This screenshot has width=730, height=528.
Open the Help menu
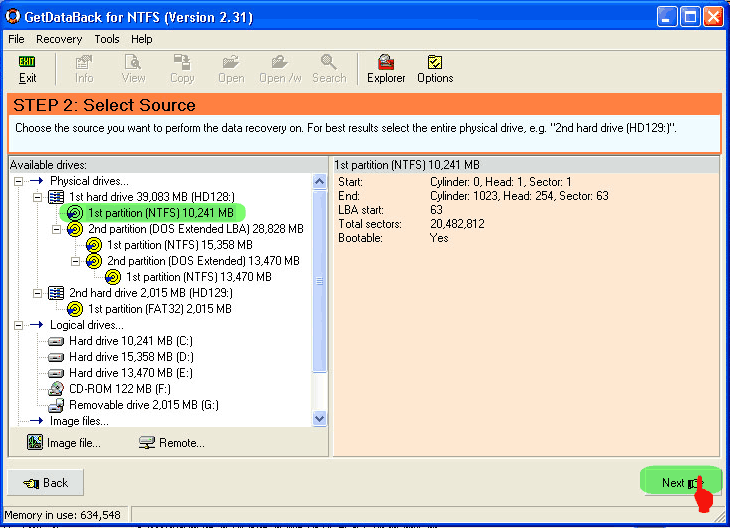pos(142,39)
